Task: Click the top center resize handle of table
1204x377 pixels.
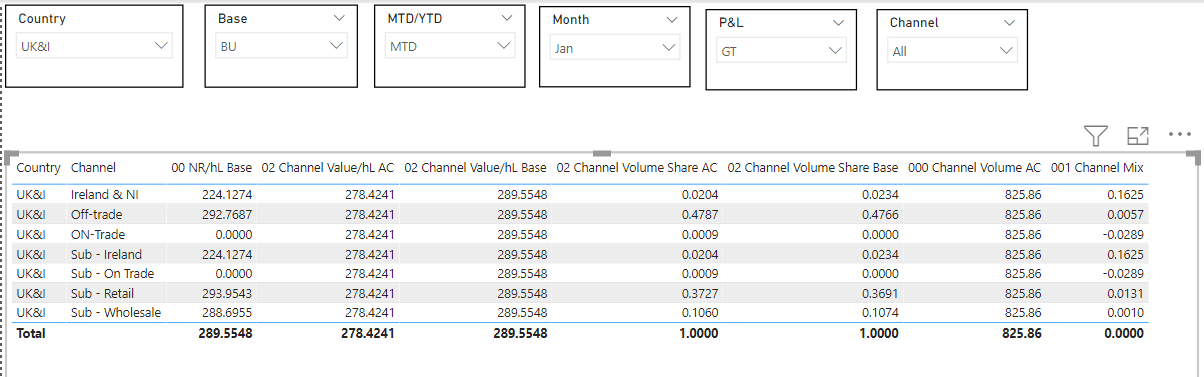Action: [x=601, y=153]
